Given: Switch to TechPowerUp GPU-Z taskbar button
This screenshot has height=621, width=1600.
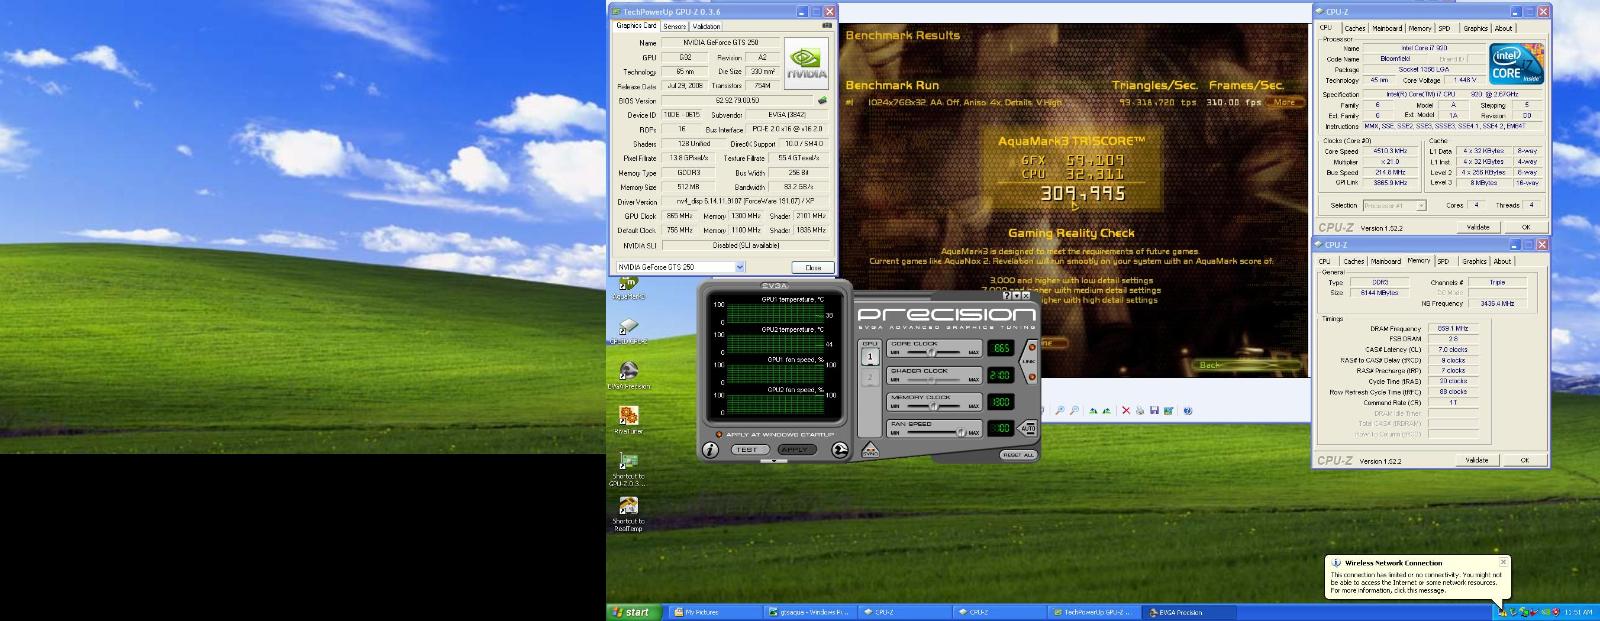Looking at the screenshot, I should coord(1095,612).
